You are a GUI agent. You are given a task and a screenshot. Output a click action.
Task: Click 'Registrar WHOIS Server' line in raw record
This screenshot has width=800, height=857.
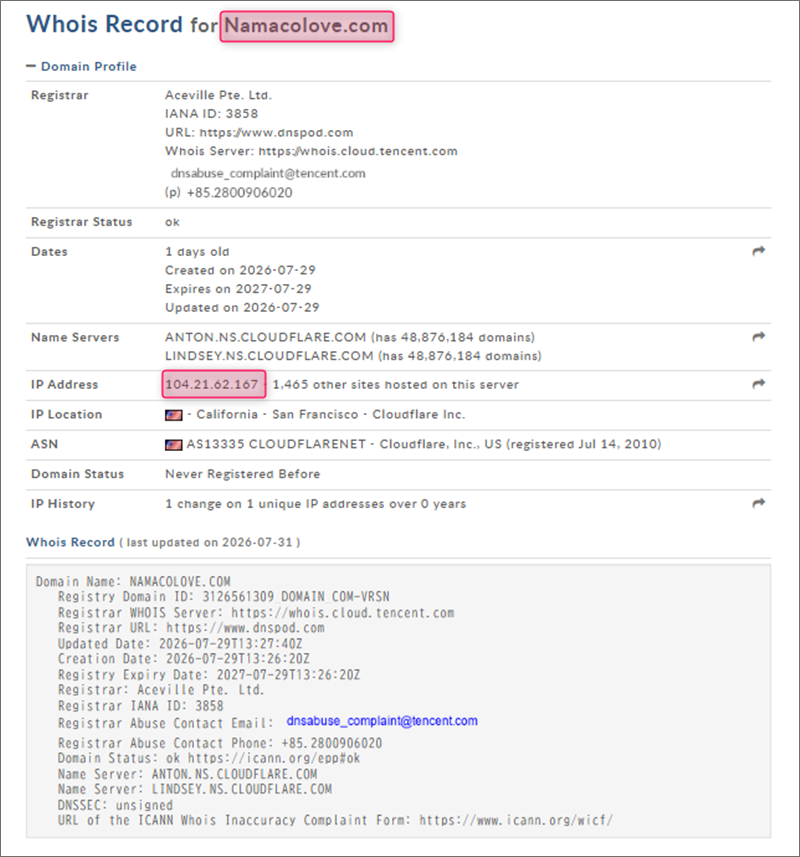coord(256,613)
